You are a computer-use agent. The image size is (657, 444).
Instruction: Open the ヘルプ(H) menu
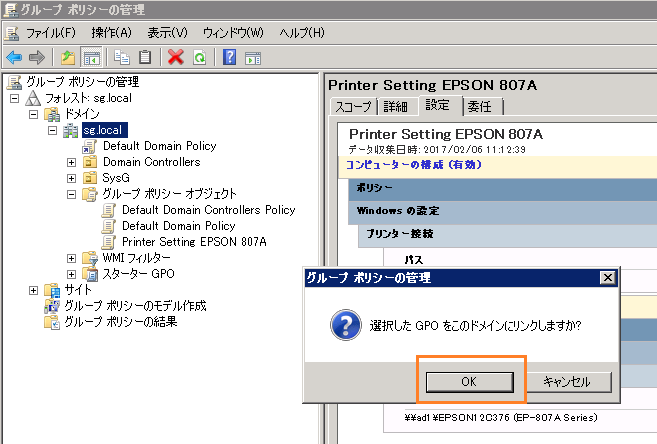pyautogui.click(x=302, y=33)
